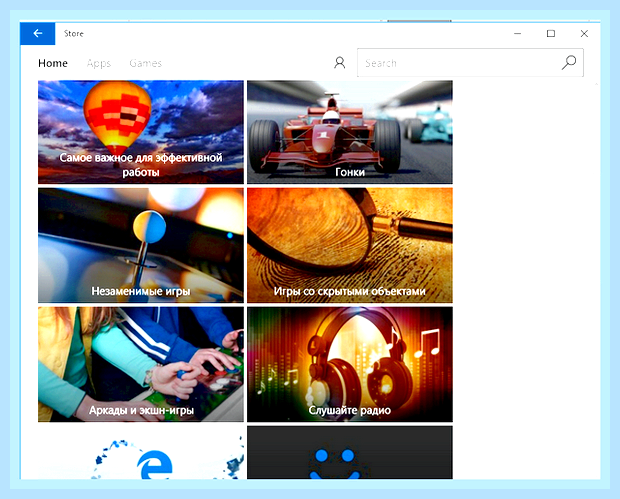This screenshot has width=620, height=499.
Task: Switch to the Apps tab
Action: [99, 63]
